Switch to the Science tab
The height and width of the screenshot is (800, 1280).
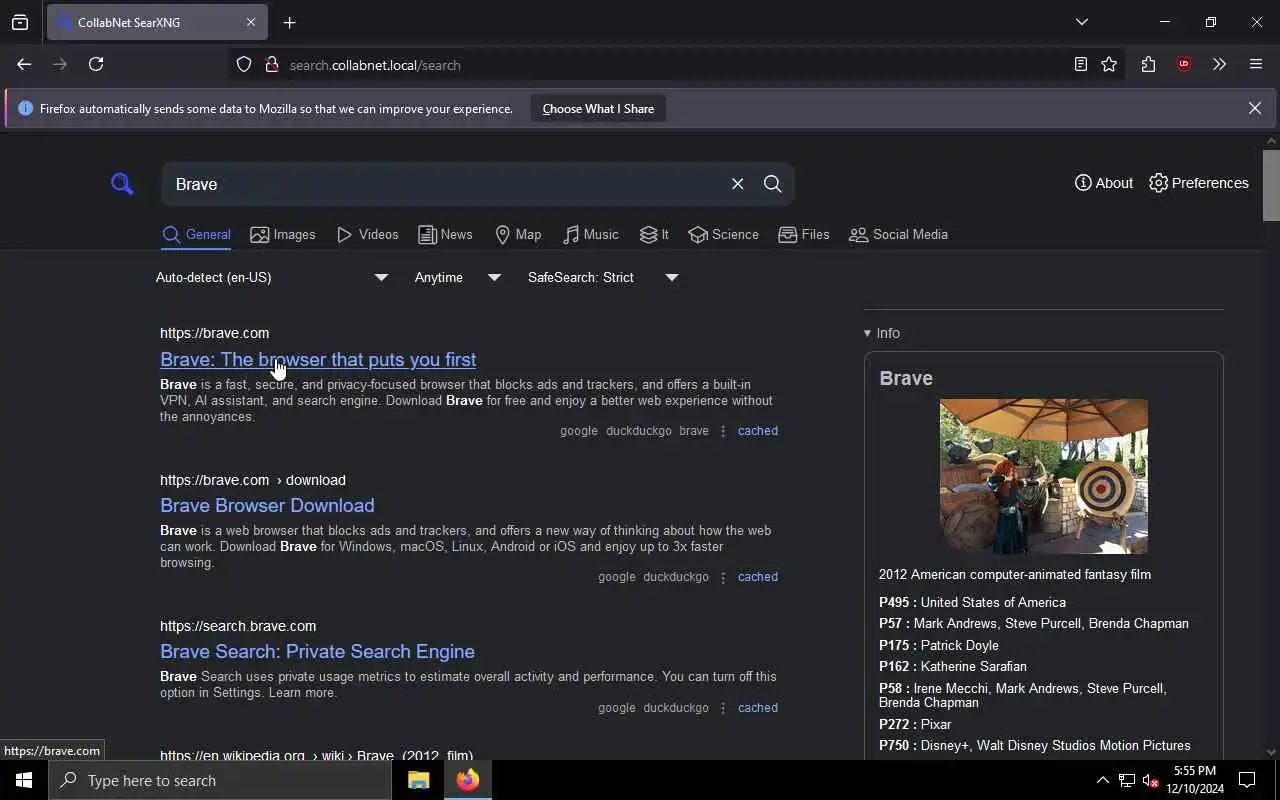(723, 235)
